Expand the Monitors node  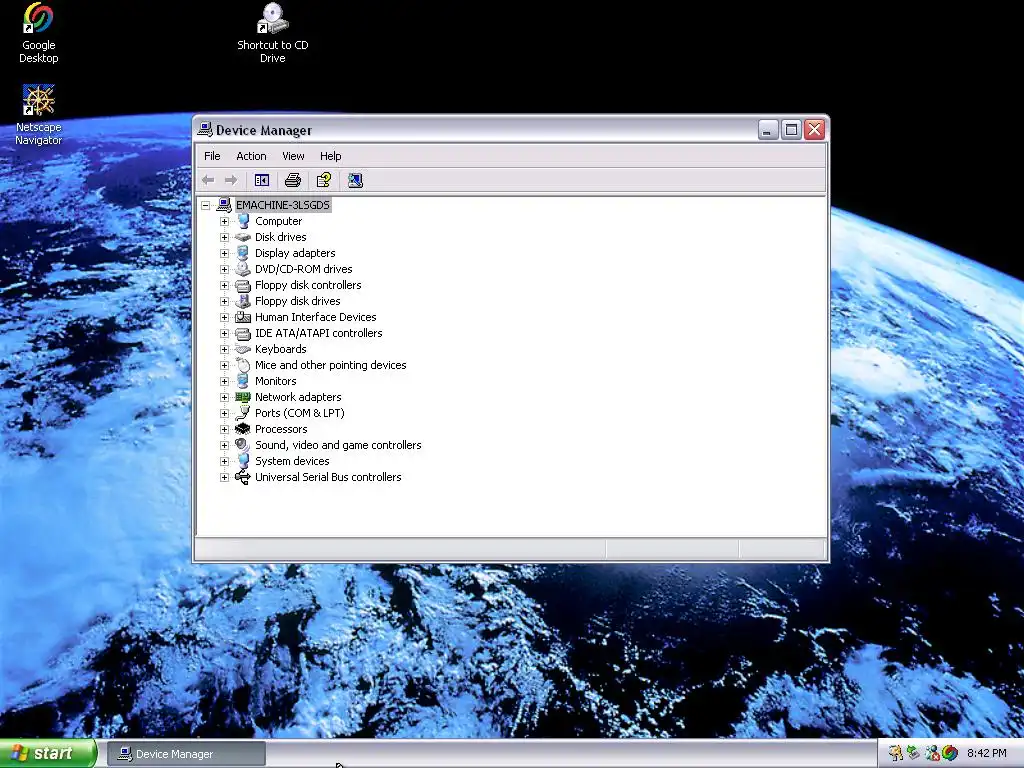(x=225, y=381)
